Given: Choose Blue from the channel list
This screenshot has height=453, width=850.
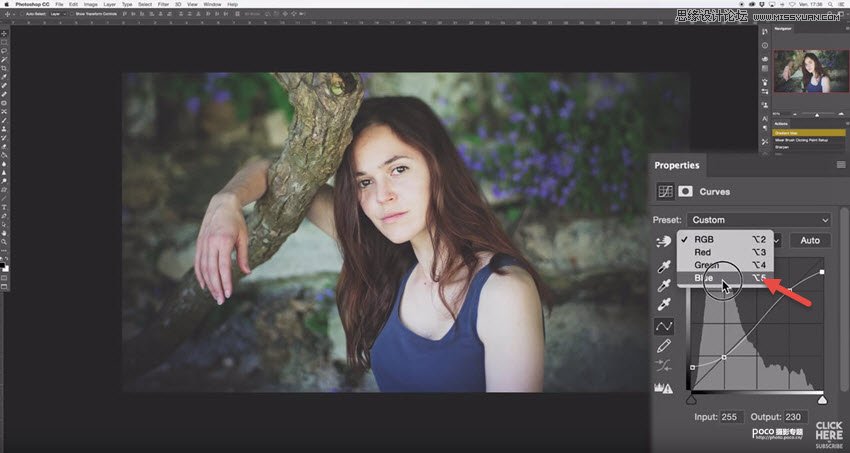Looking at the screenshot, I should pos(706,279).
